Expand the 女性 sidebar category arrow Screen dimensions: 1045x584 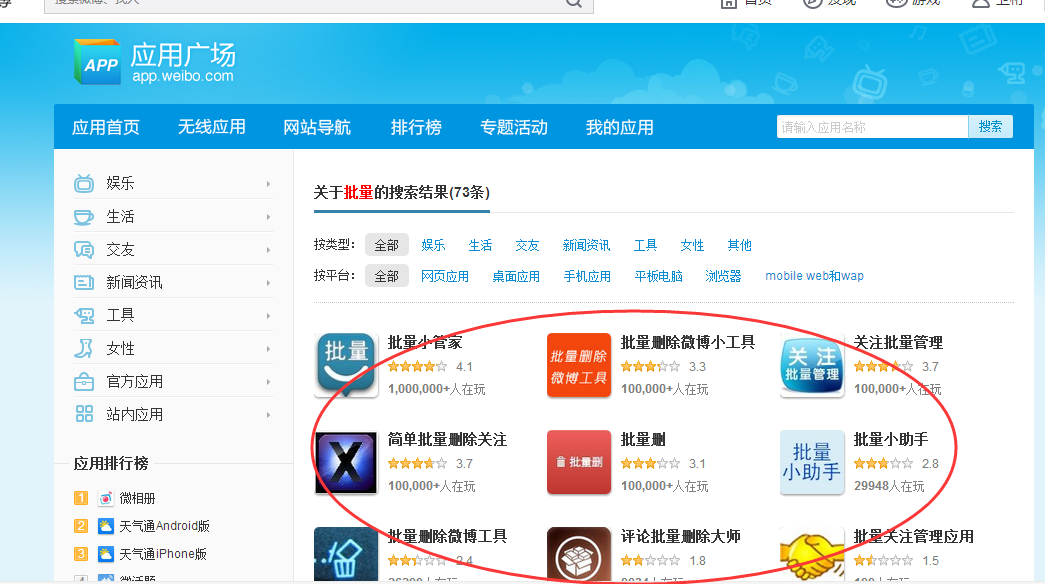tap(268, 349)
